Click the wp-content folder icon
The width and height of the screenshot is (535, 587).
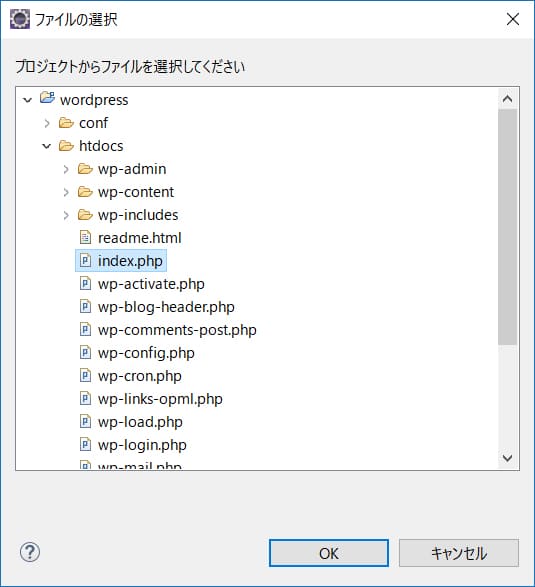point(85,192)
